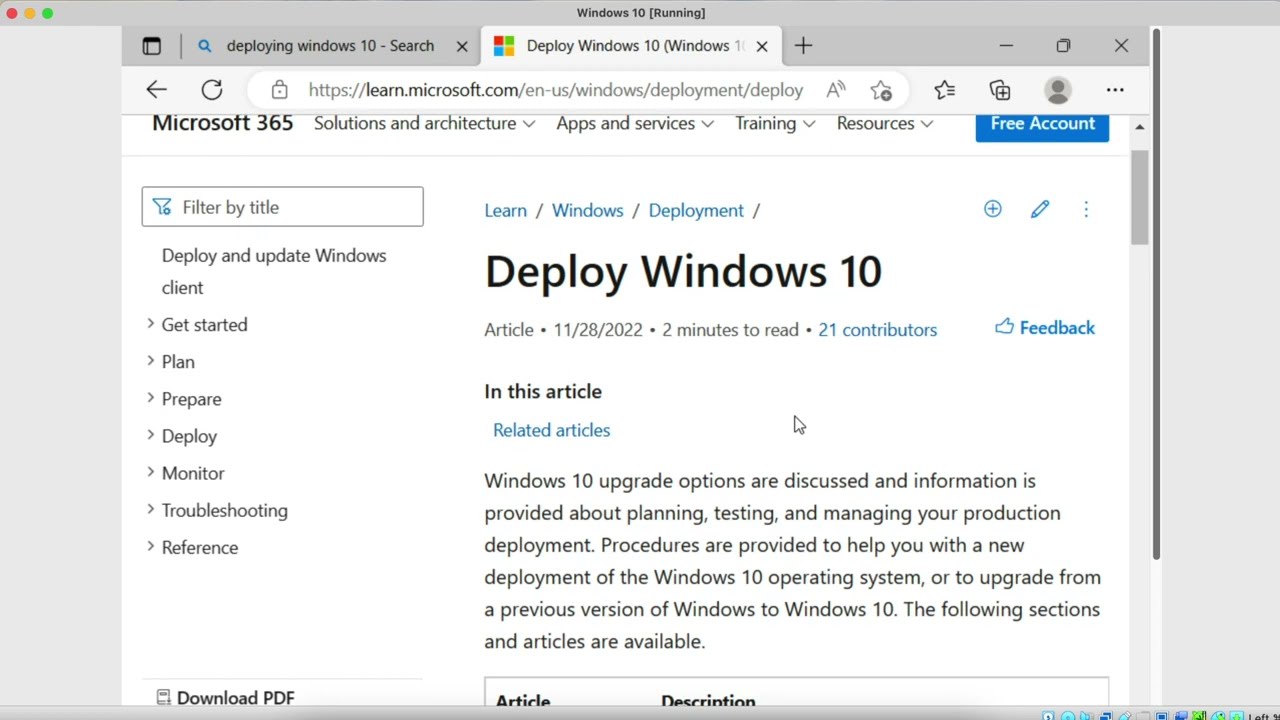The height and width of the screenshot is (720, 1280).
Task: Click the 'Windows 10 [Running]' VM window title
Action: click(641, 13)
